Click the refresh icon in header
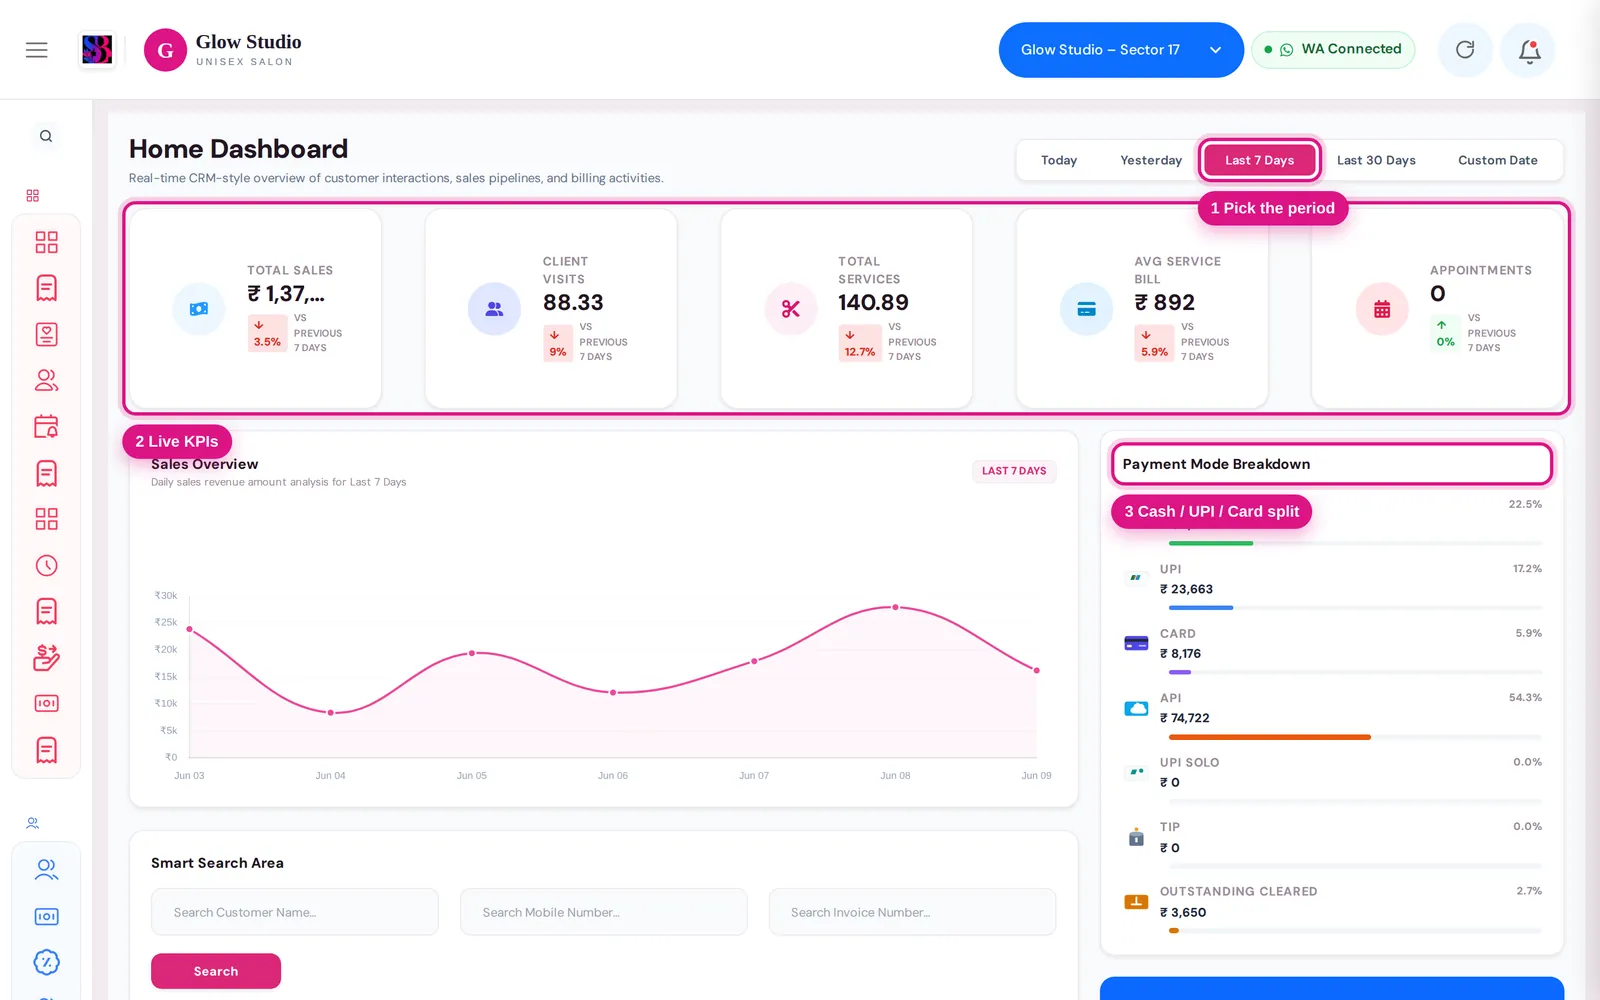This screenshot has height=1000, width=1600. [x=1465, y=50]
